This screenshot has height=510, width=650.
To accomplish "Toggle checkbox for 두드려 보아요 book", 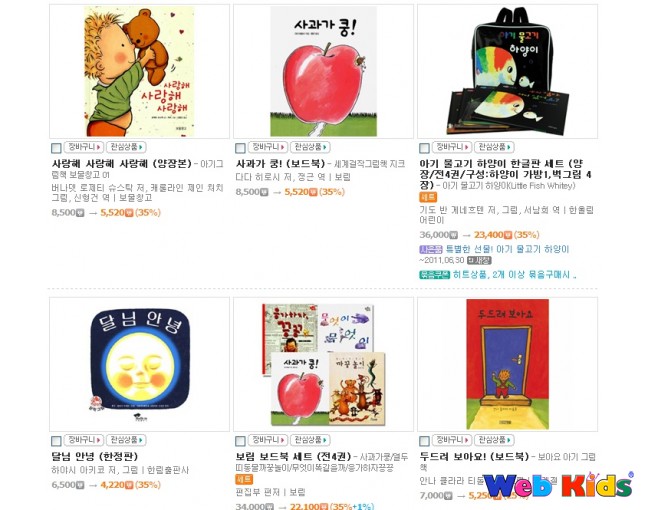I will 424,441.
